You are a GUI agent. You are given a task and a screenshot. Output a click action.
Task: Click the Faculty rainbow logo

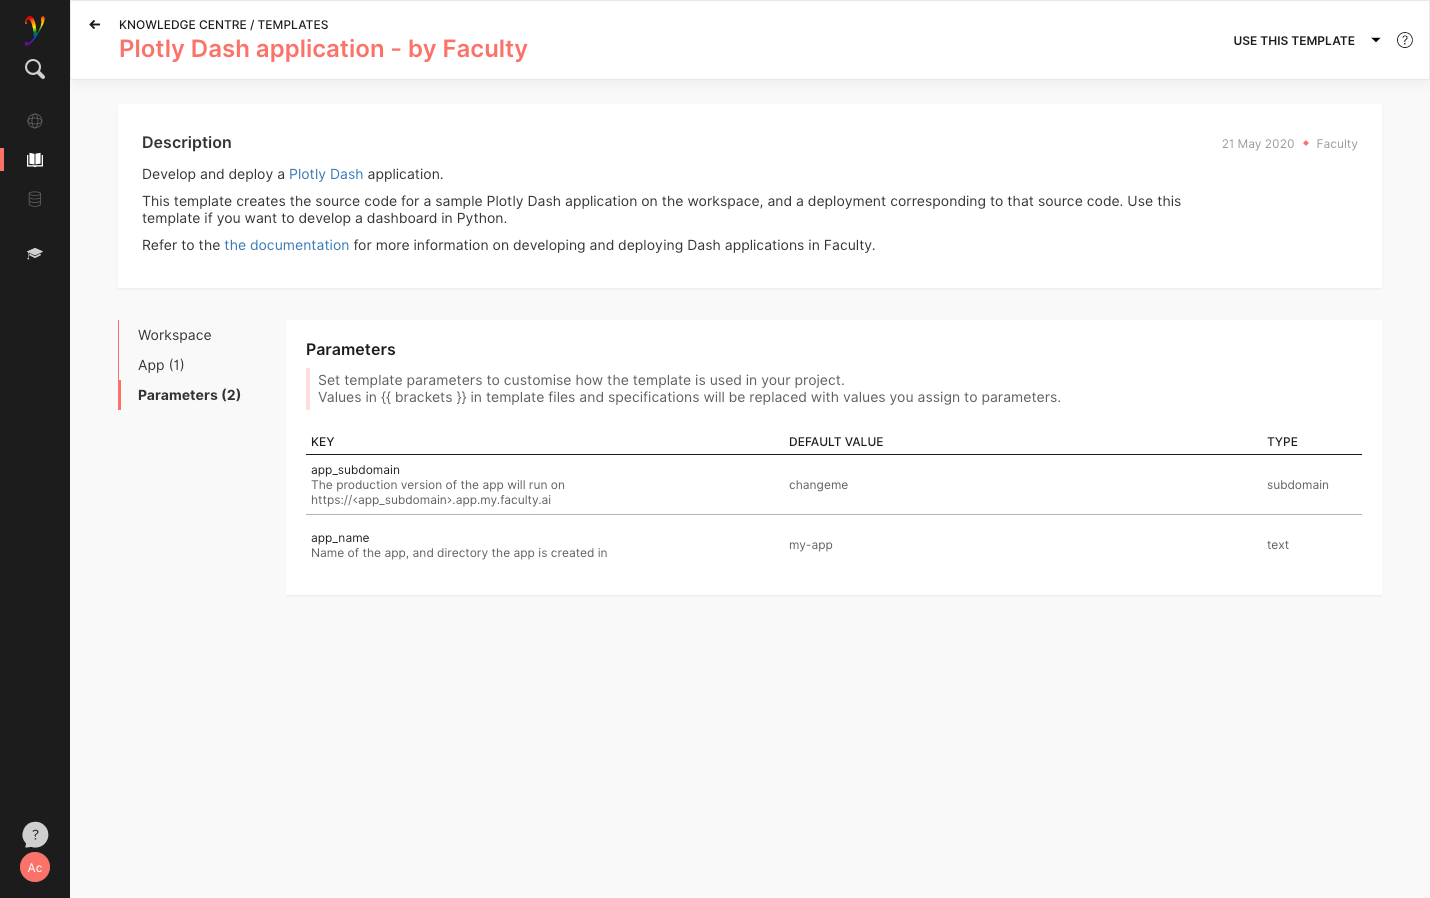(34, 29)
